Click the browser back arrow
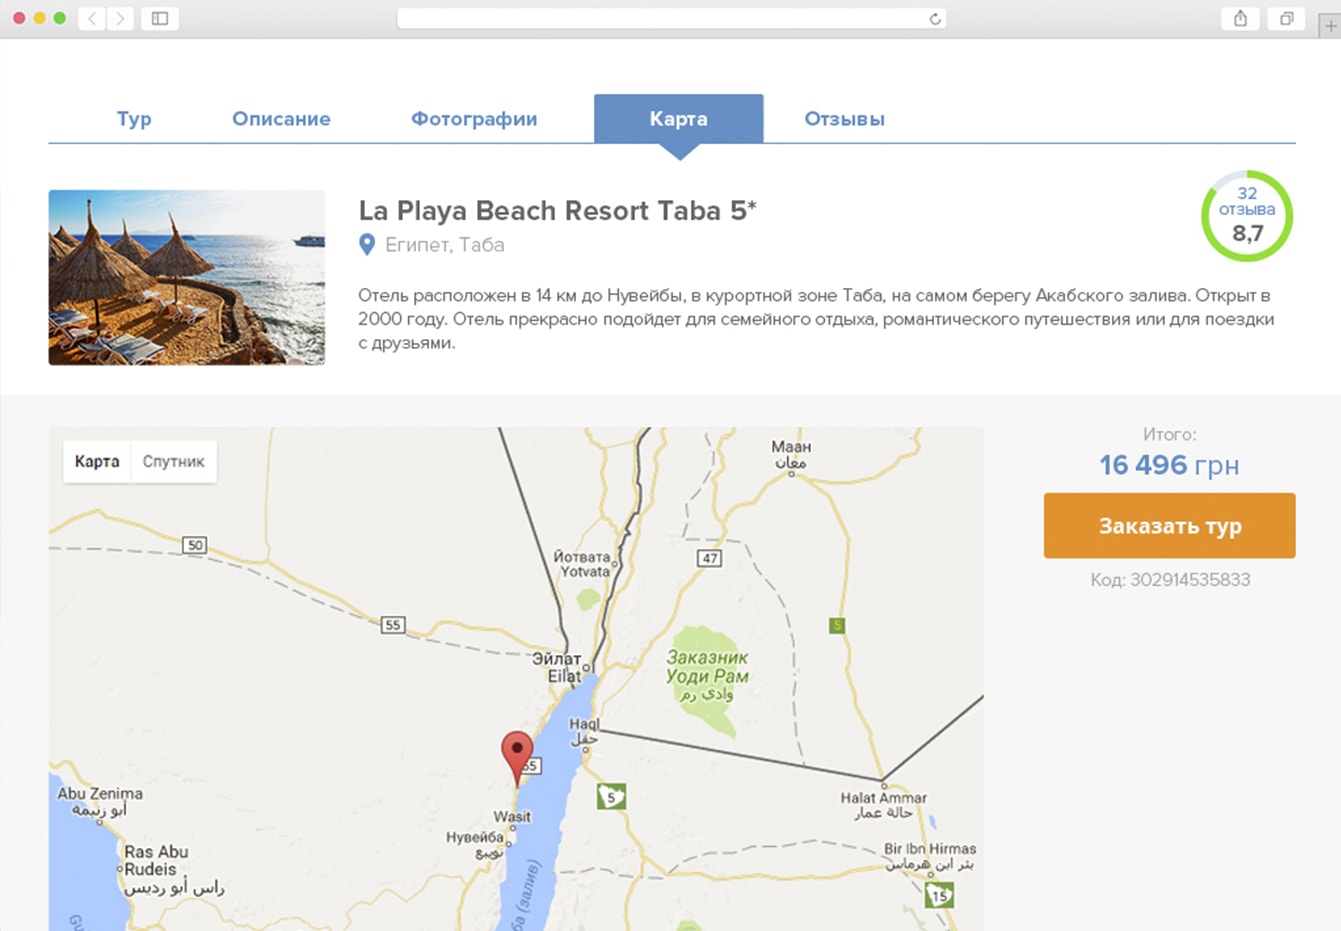This screenshot has height=931, width=1341. 92,18
